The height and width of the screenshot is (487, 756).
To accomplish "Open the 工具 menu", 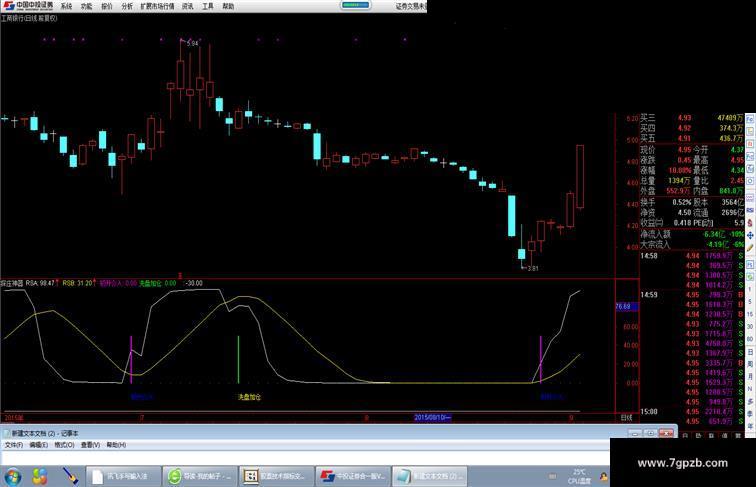I will 208,6.
